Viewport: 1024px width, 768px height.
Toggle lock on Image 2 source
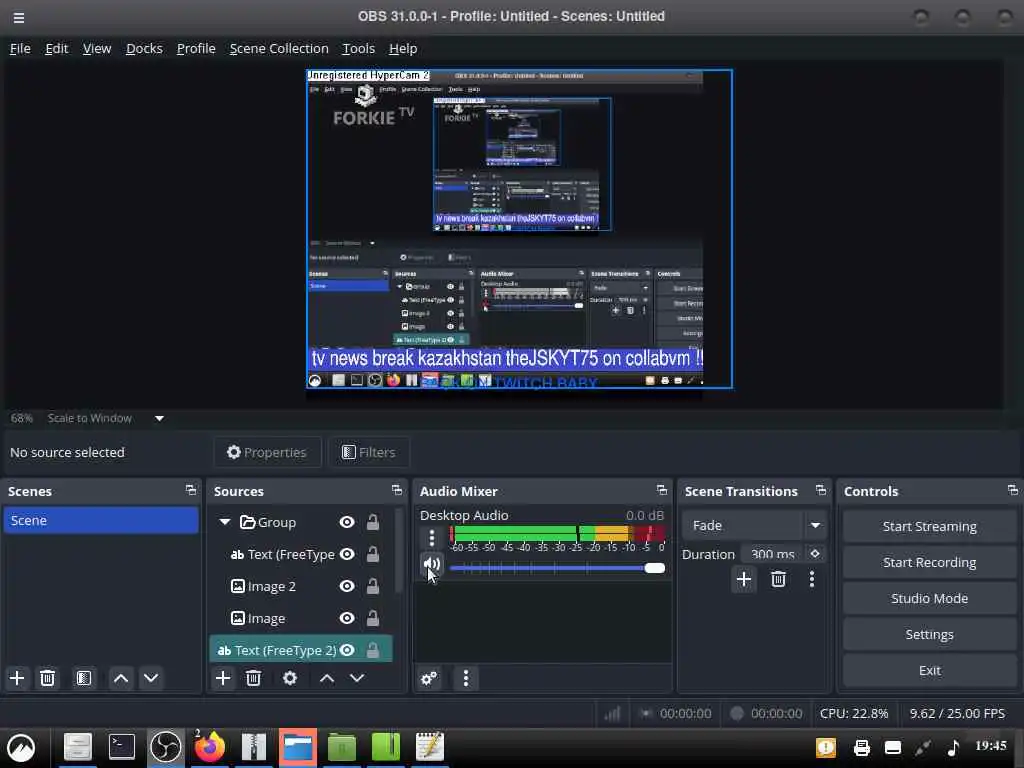(x=372, y=586)
